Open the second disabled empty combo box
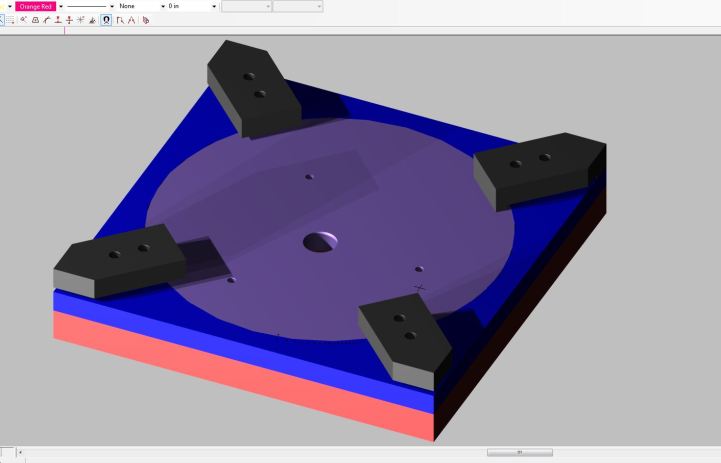Viewport: 721px width, 463px height. click(x=298, y=6)
